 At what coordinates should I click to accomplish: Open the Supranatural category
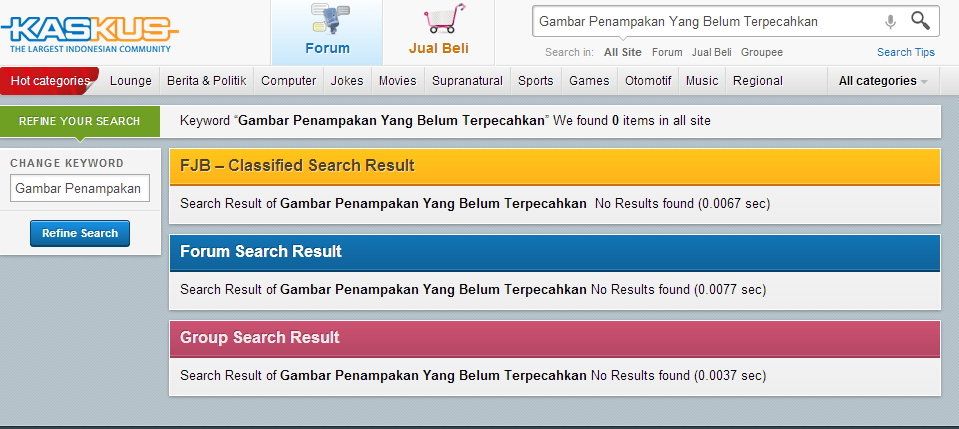(467, 81)
